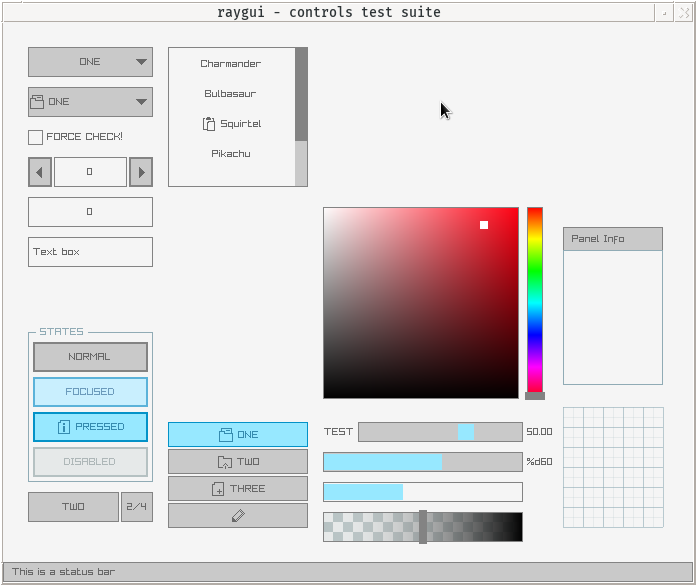
Task: Select the TWO toggle with folder icon
Action: click(x=238, y=462)
